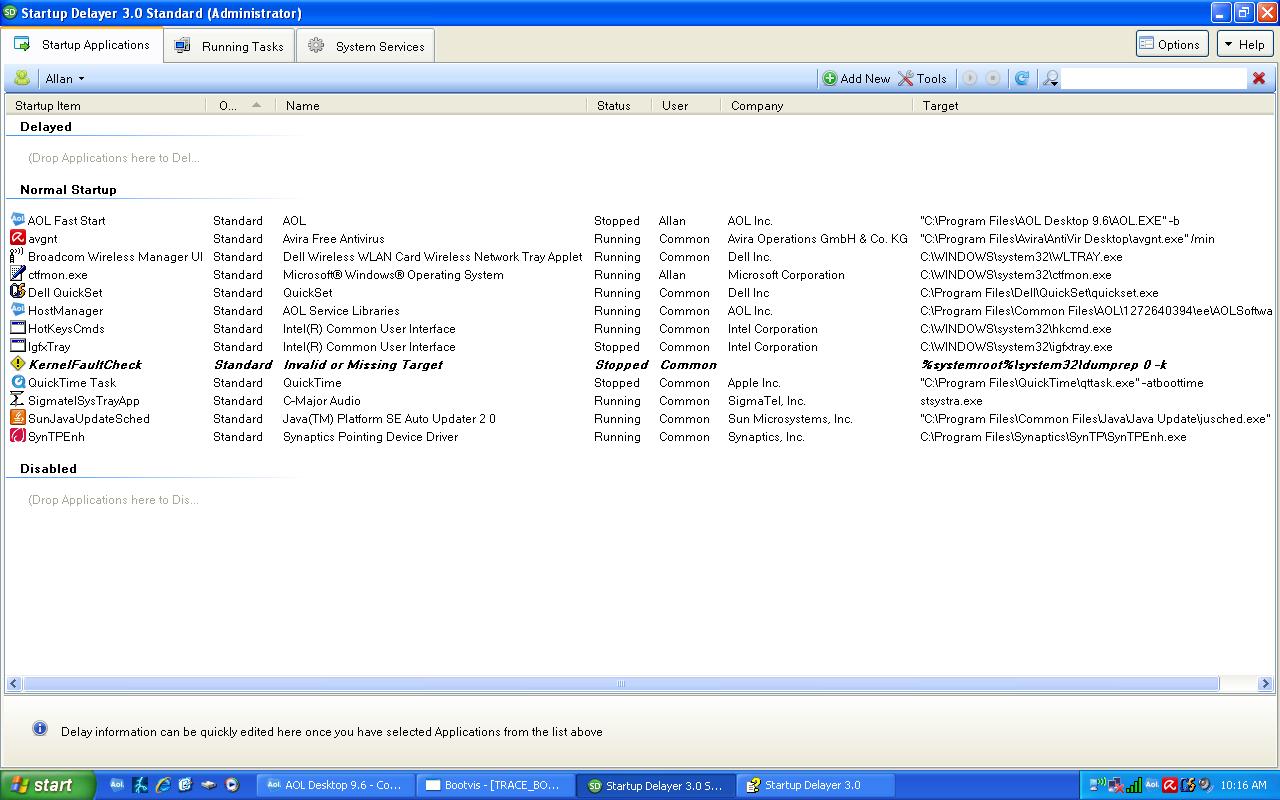Click the SigmatelSysTrayApp sigma icon
Screen dimensions: 1280x800
18,400
